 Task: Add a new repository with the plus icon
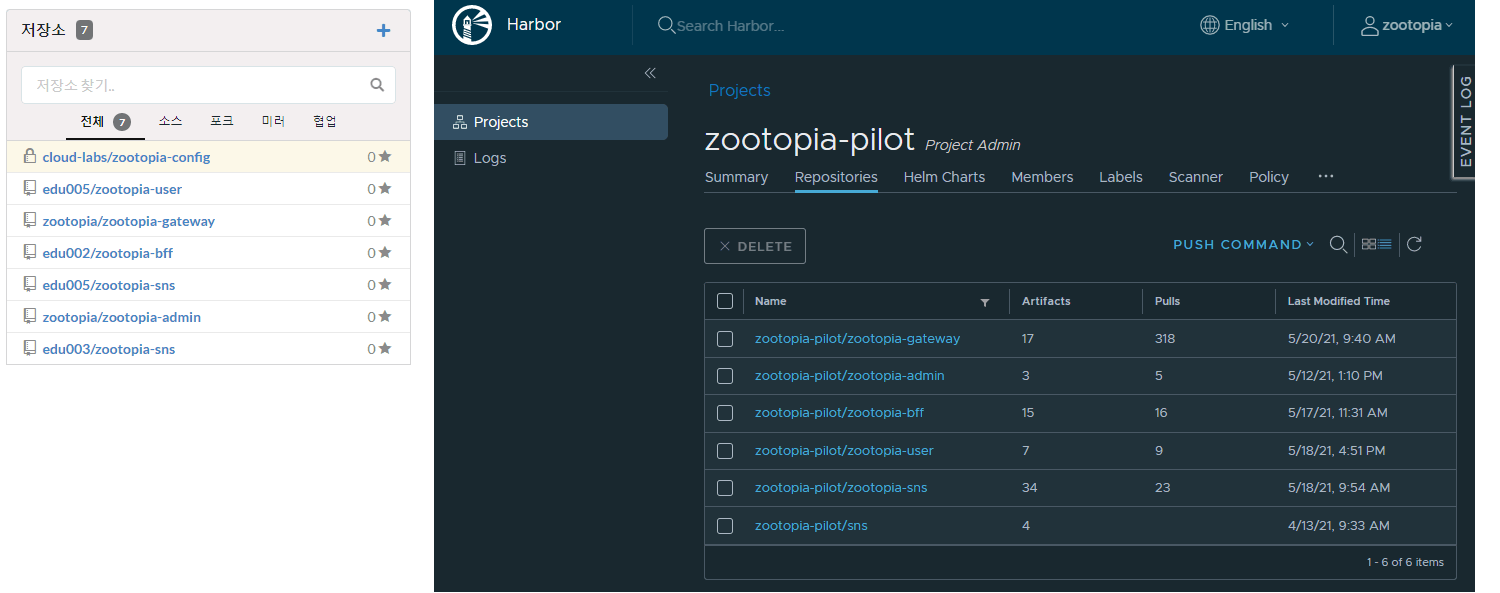point(383,30)
